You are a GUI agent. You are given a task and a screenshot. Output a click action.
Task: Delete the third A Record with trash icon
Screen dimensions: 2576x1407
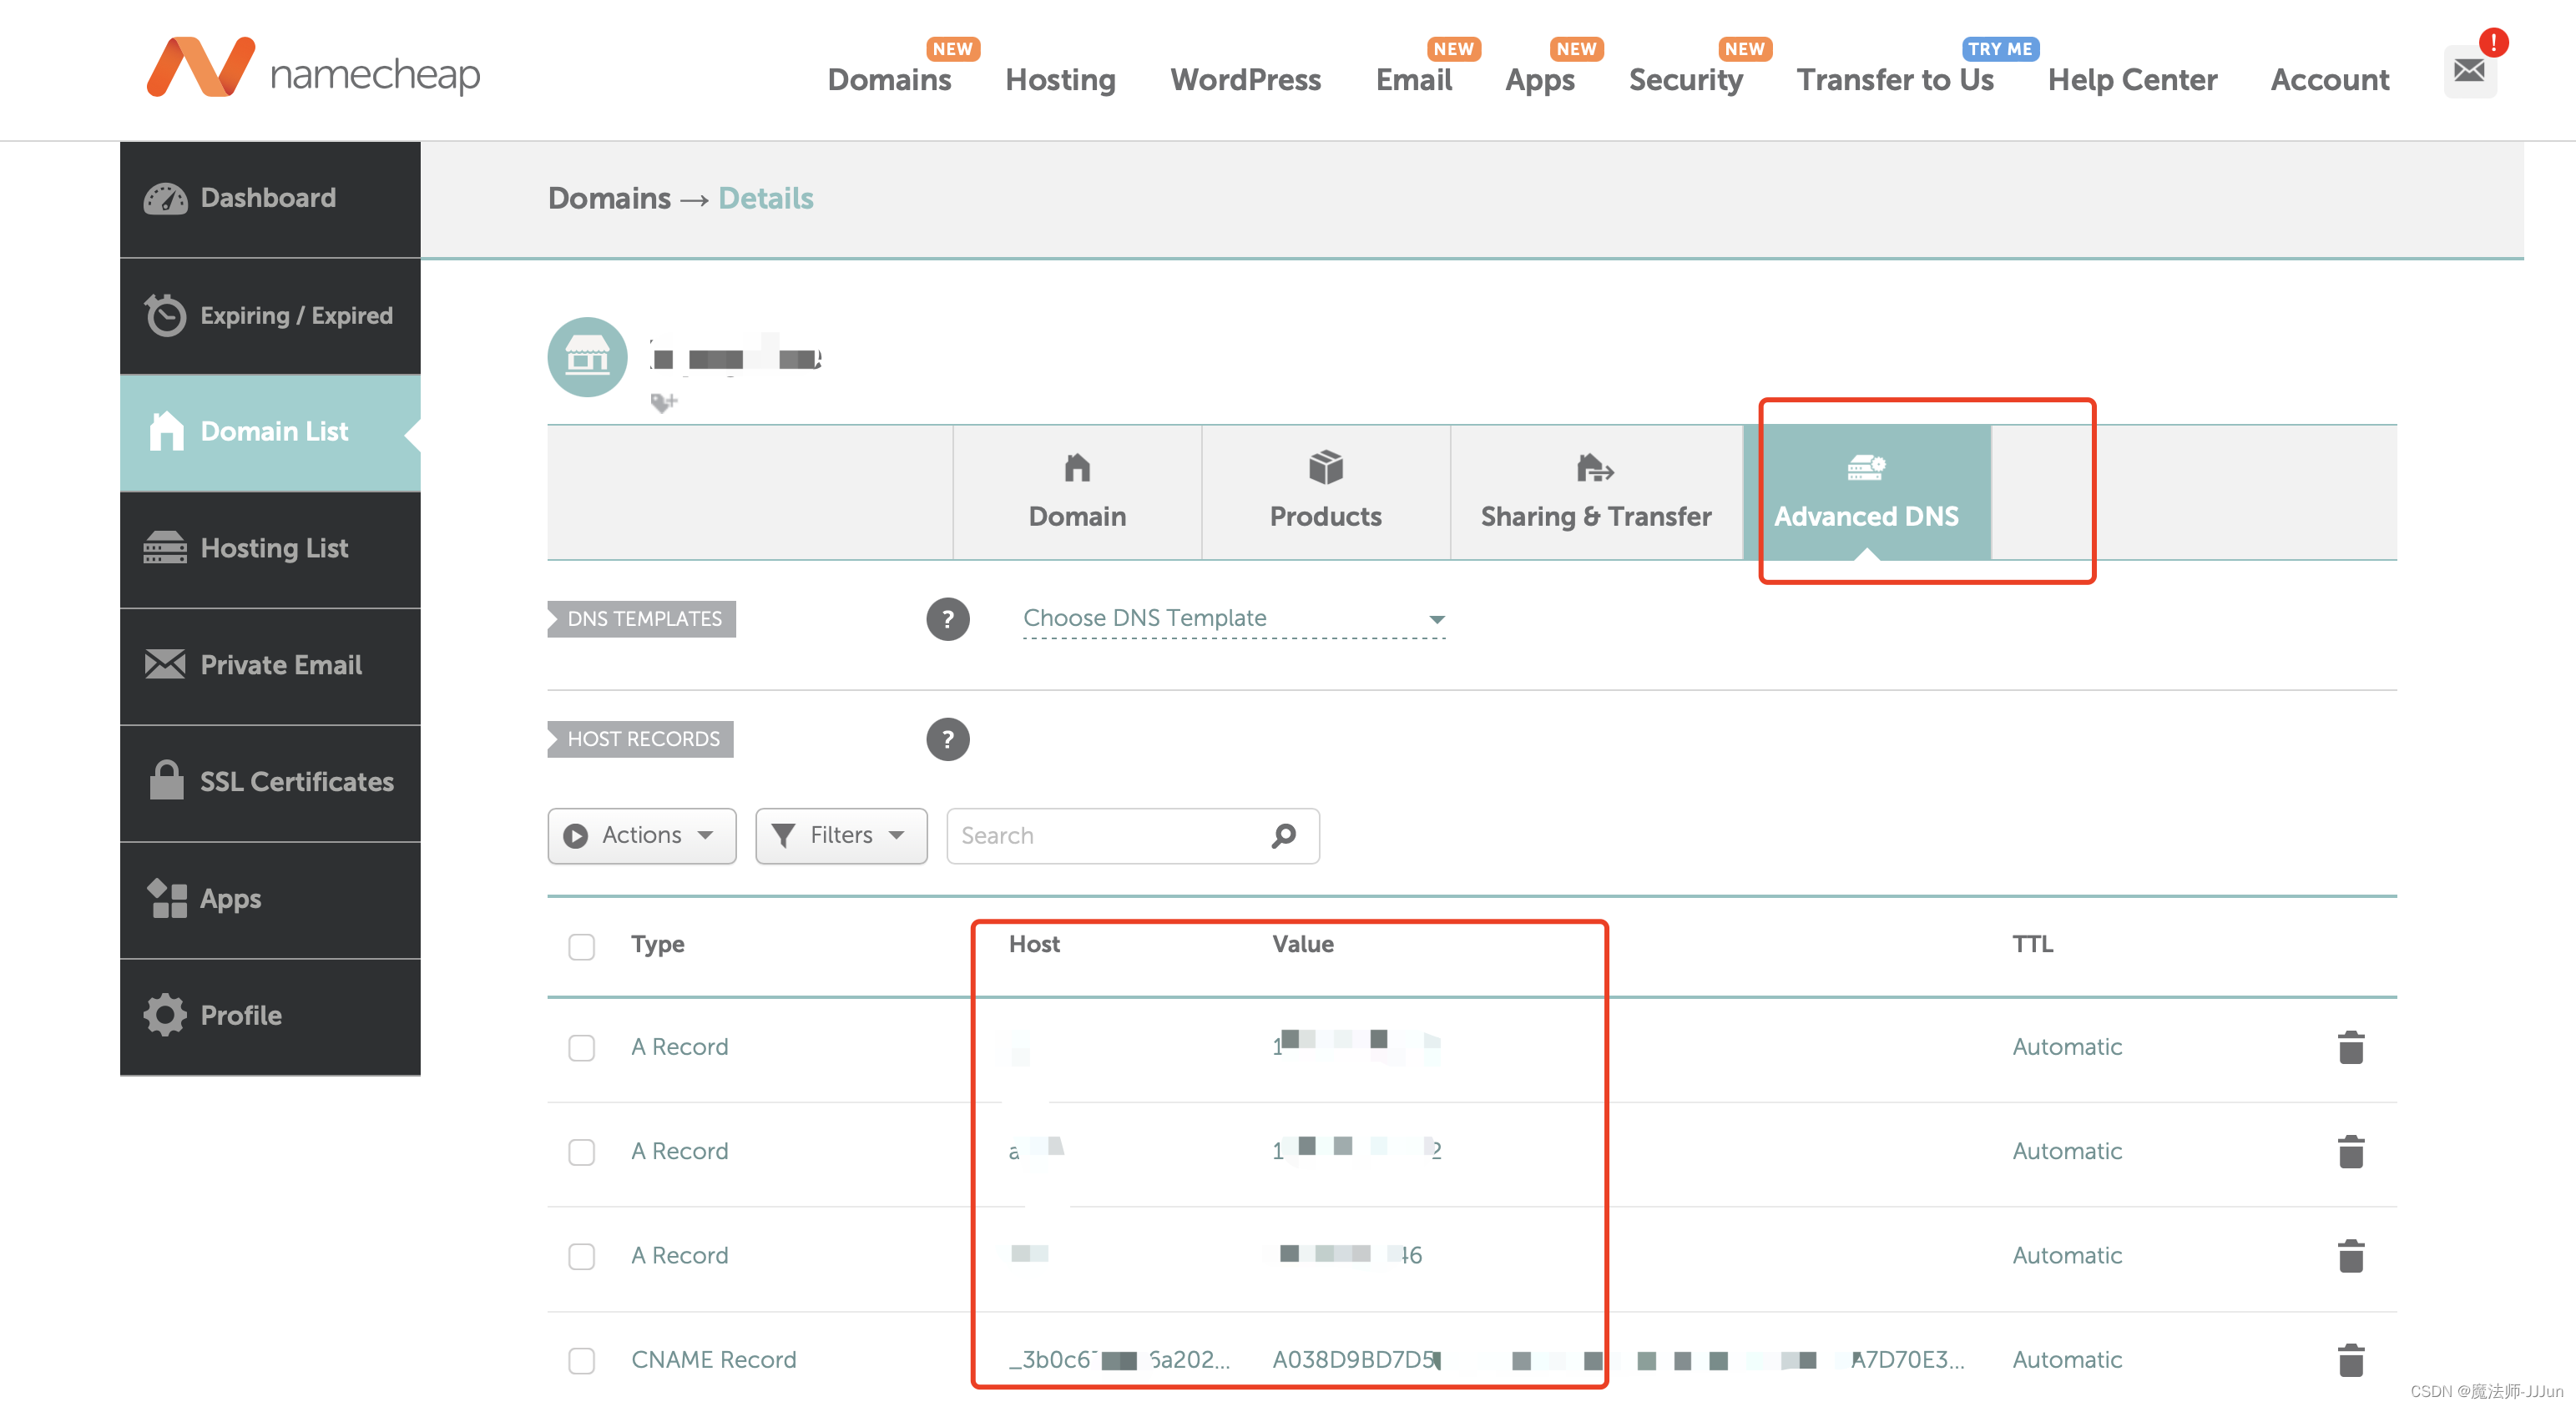coord(2351,1255)
